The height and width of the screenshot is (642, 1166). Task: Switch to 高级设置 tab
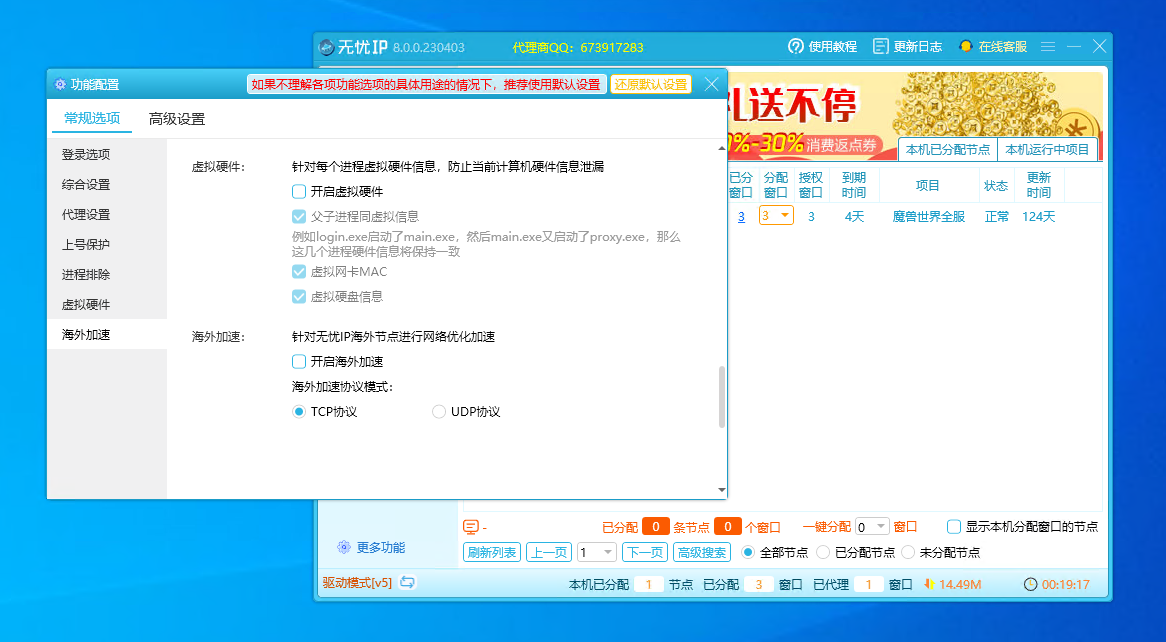[177, 118]
